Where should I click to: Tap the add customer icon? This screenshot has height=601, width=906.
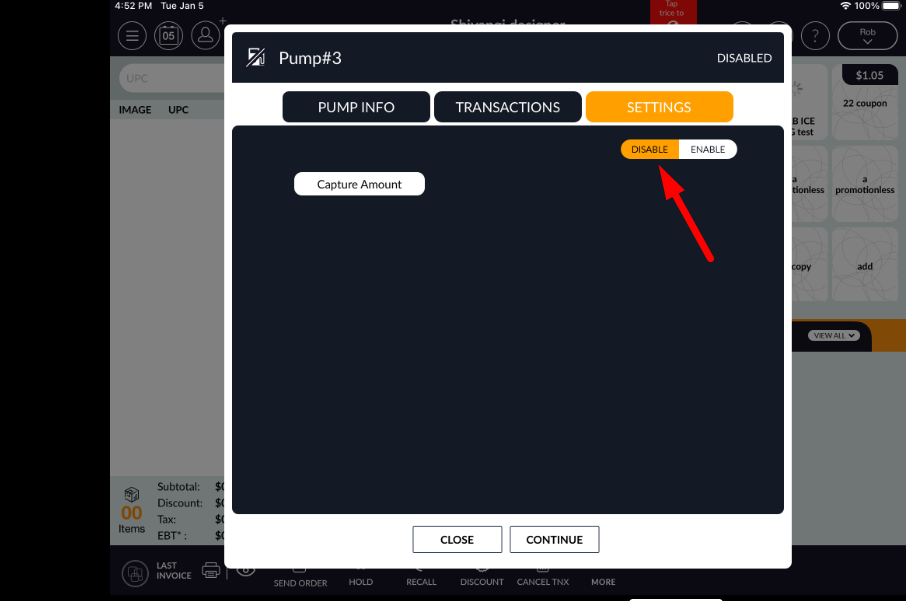click(x=205, y=37)
